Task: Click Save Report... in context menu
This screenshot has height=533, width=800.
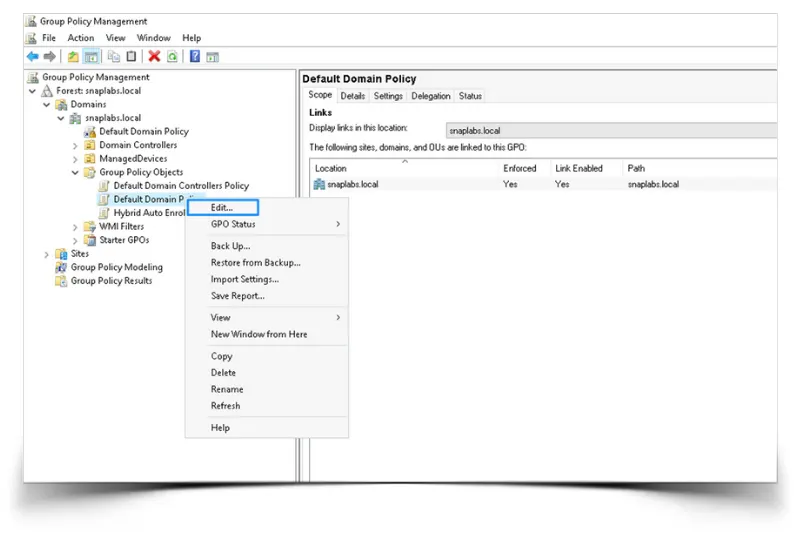Action: click(267, 296)
